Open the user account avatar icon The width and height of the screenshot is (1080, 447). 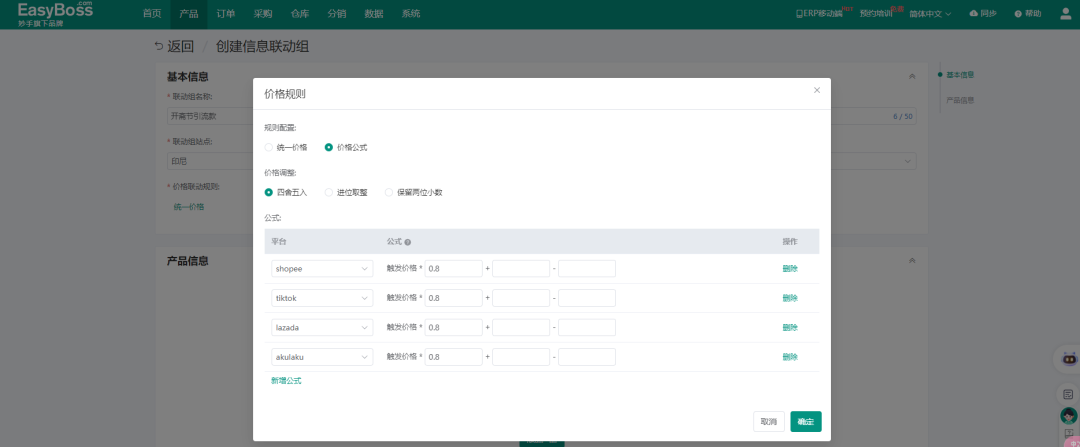(1066, 13)
